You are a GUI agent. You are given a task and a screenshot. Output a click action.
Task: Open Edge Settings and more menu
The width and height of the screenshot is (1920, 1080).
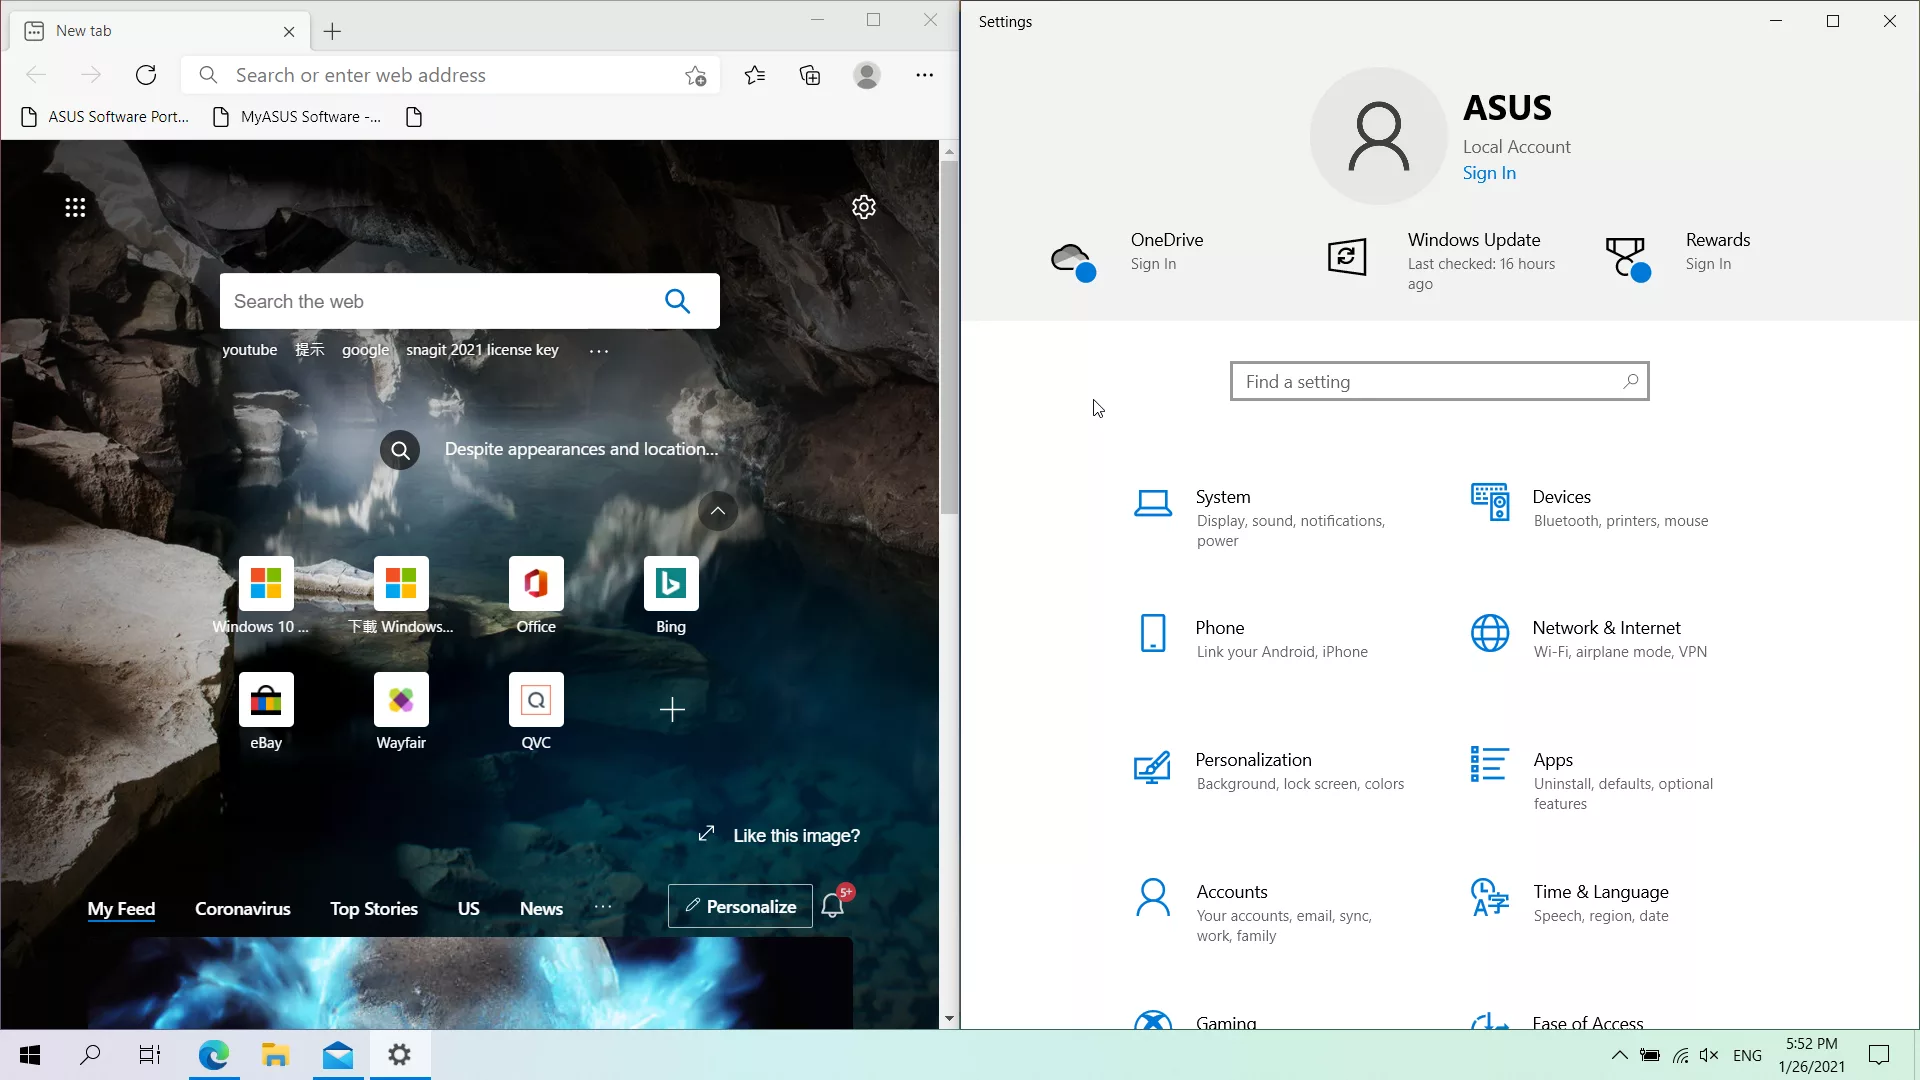click(x=924, y=75)
